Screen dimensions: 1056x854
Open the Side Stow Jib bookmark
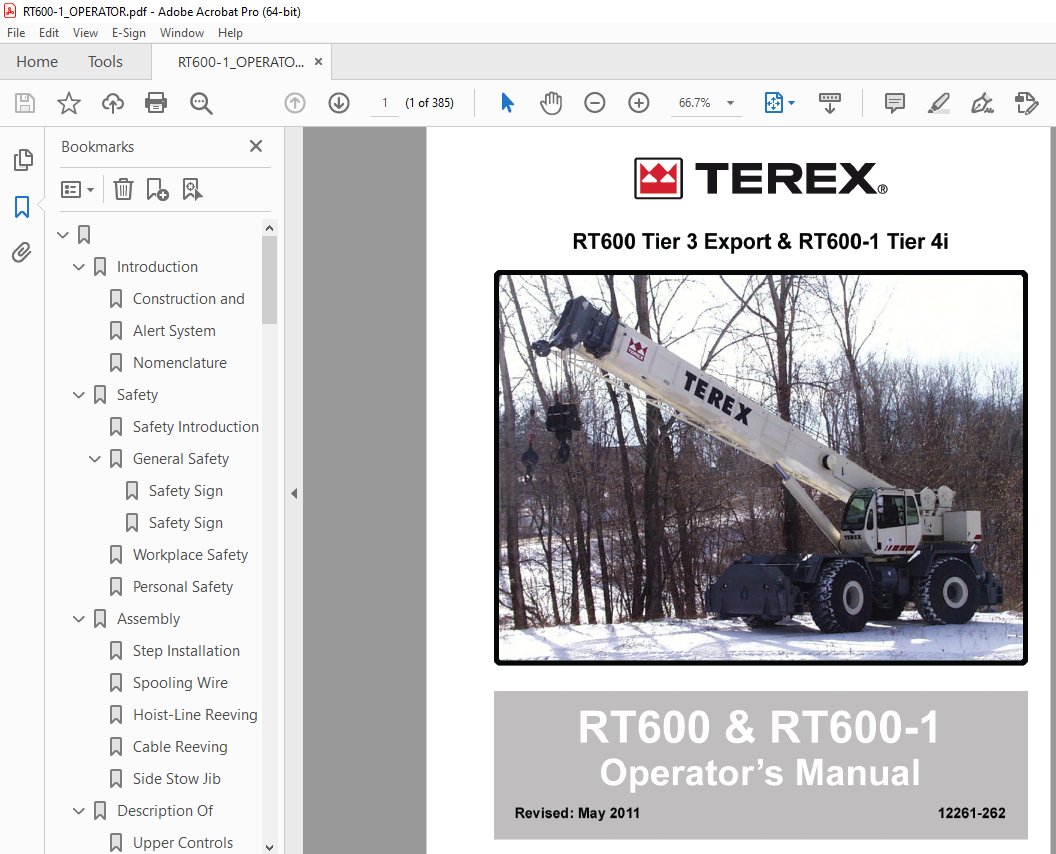(x=176, y=779)
